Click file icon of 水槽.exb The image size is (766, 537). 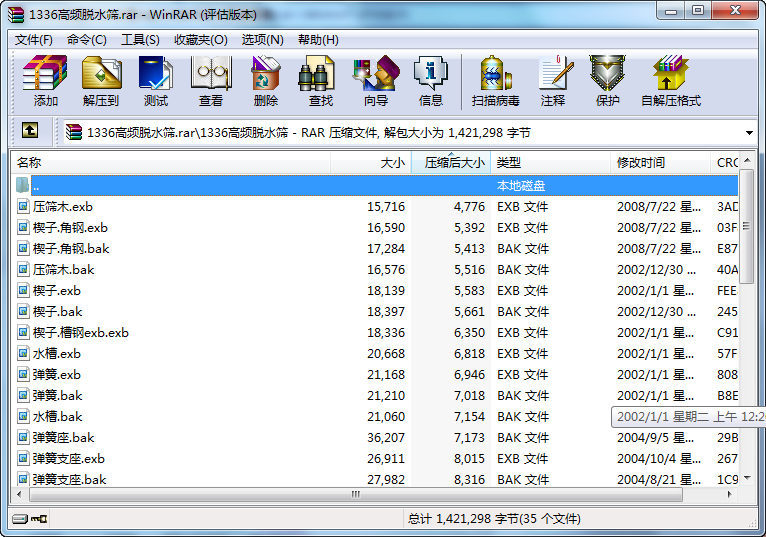click(23, 353)
